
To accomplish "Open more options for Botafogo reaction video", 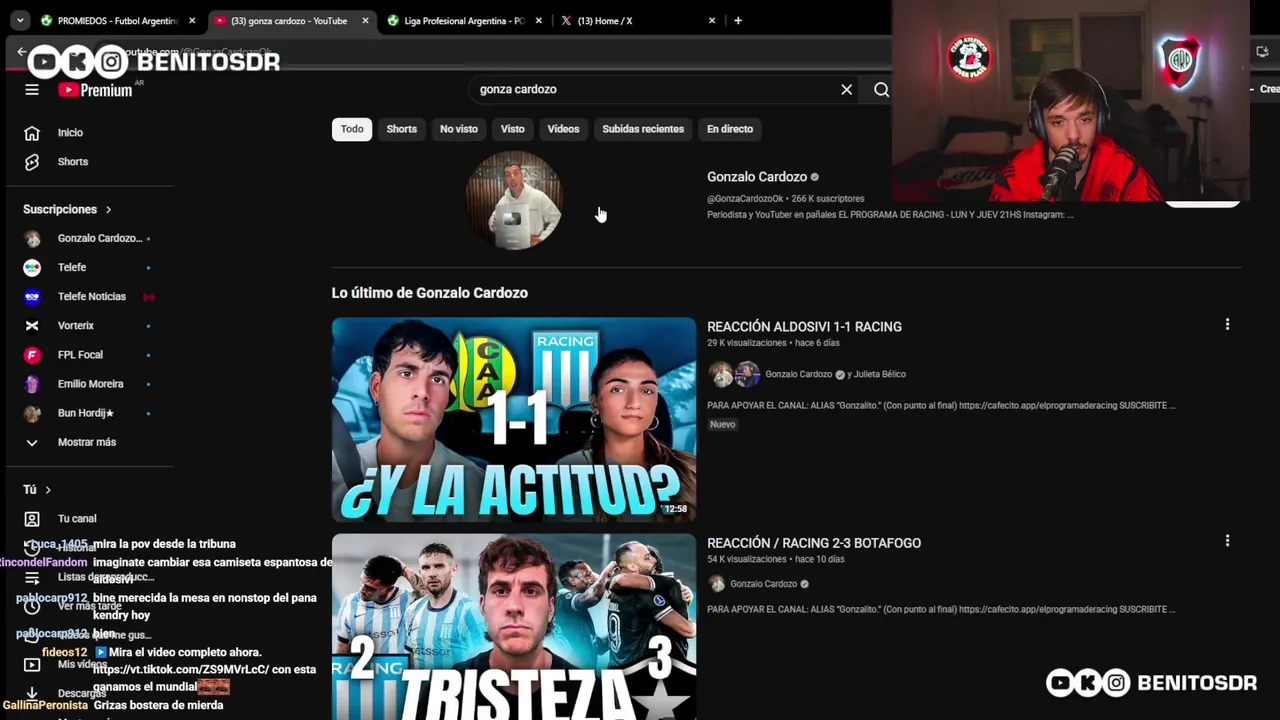I will (1227, 540).
